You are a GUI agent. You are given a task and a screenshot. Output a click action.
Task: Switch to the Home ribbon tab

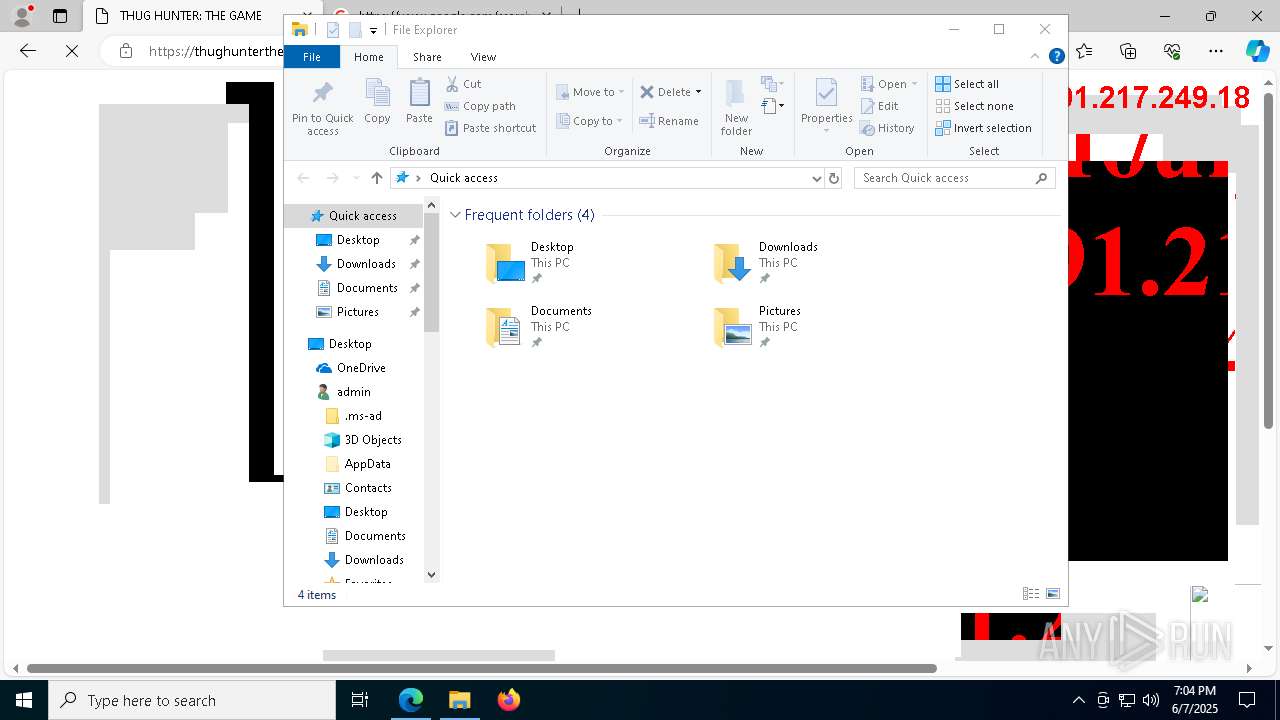pos(369,57)
